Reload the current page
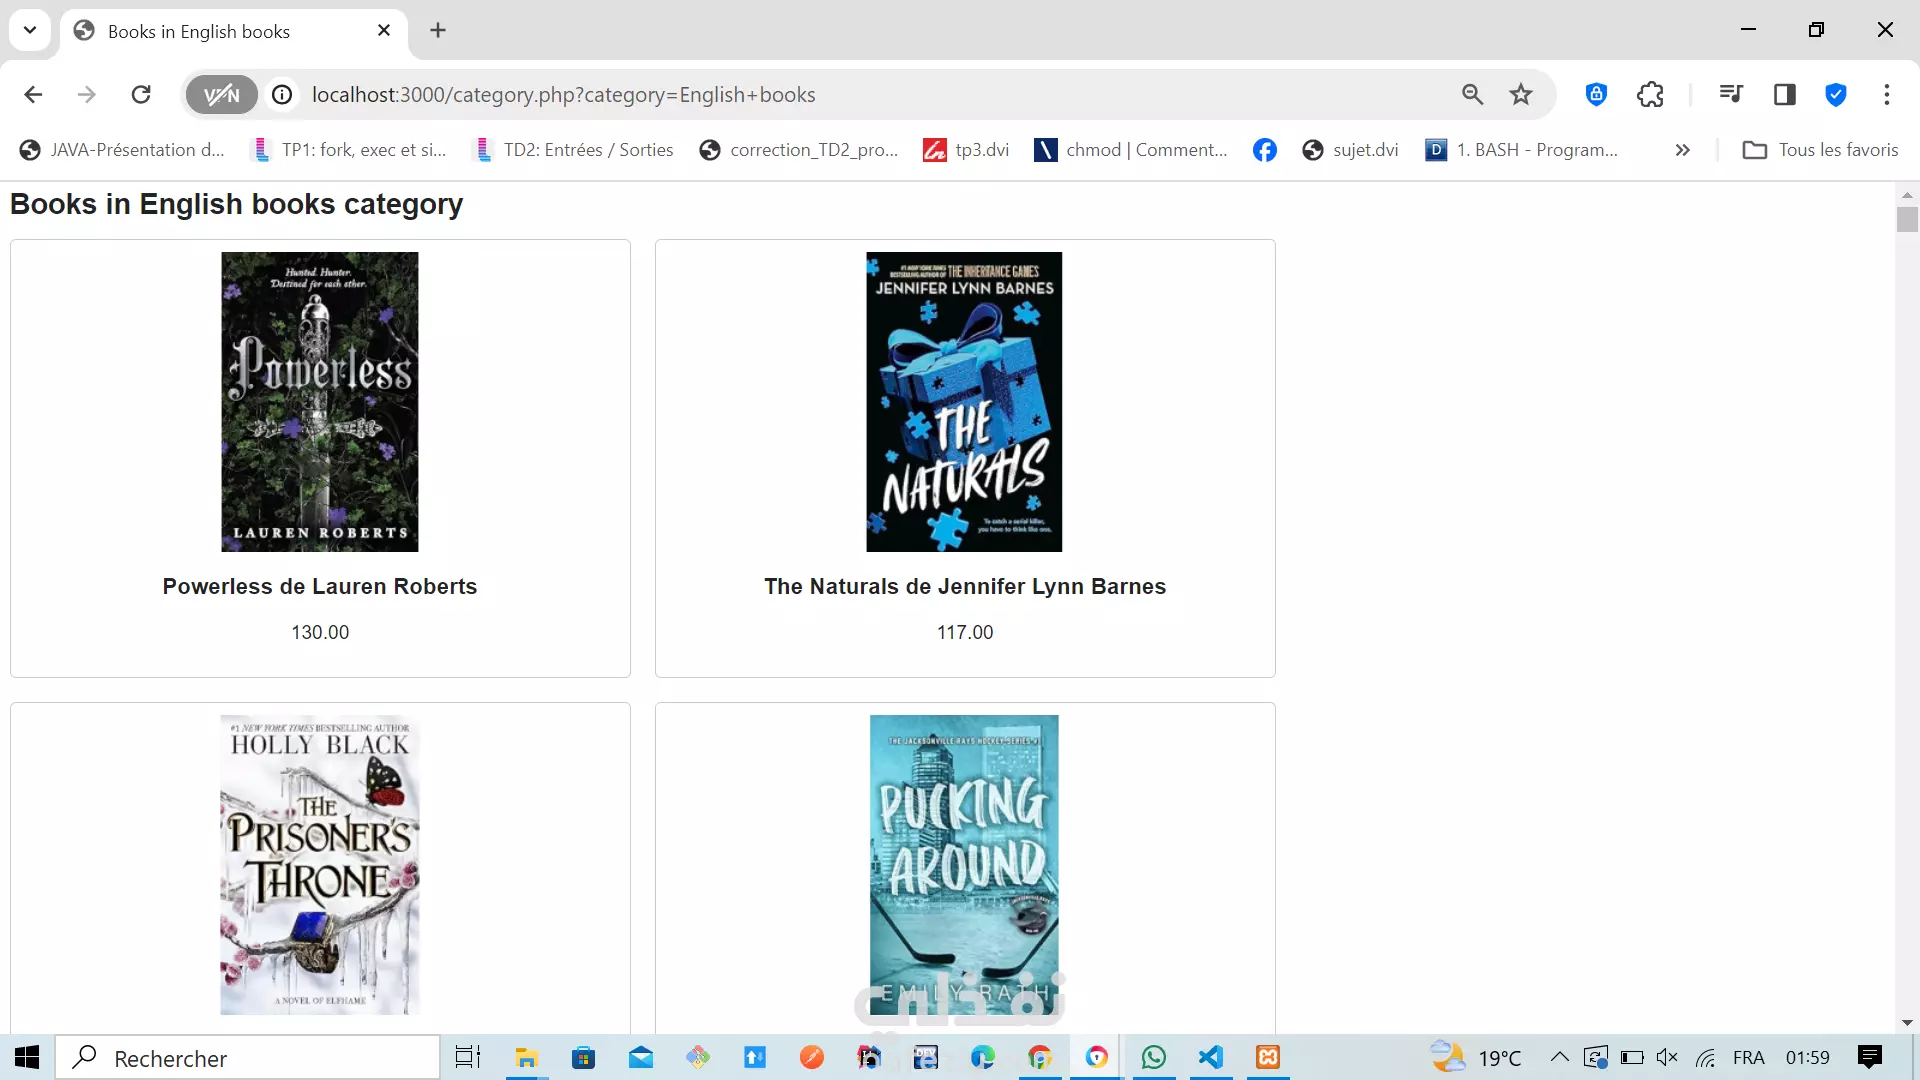1920x1080 pixels. tap(141, 94)
